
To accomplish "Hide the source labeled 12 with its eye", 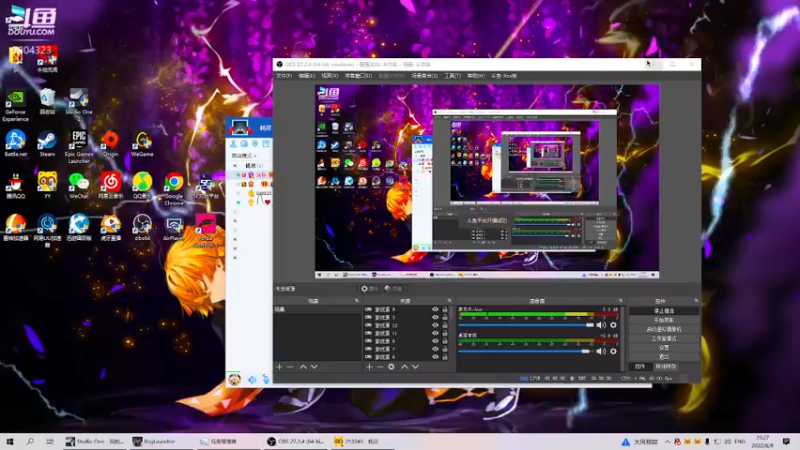I will [435, 325].
